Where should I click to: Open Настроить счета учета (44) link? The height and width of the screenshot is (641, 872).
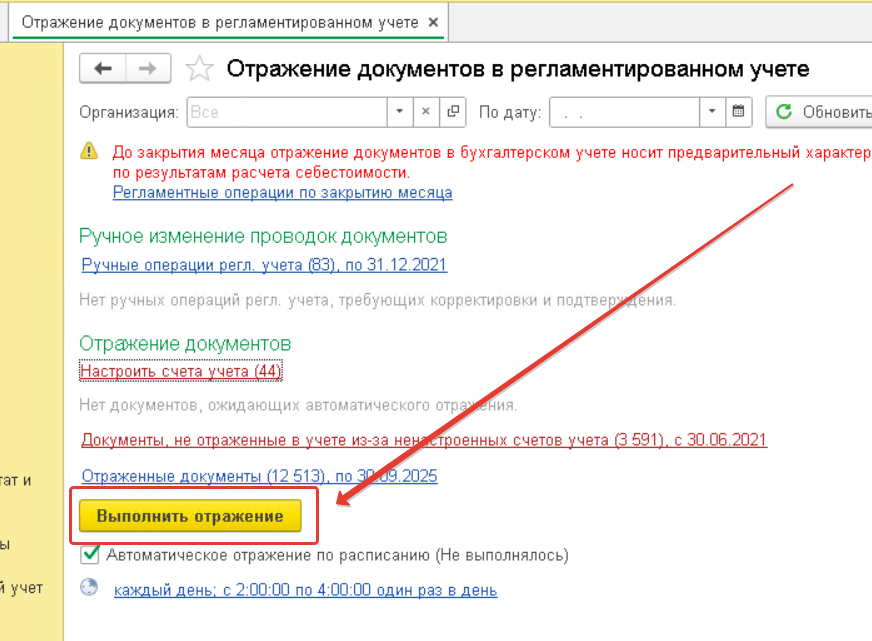[181, 371]
